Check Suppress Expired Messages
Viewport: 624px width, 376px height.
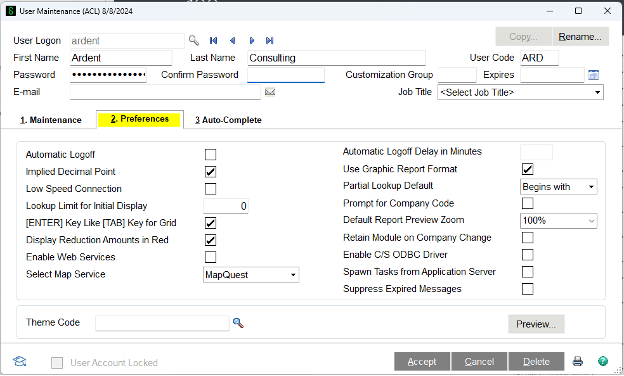(527, 289)
